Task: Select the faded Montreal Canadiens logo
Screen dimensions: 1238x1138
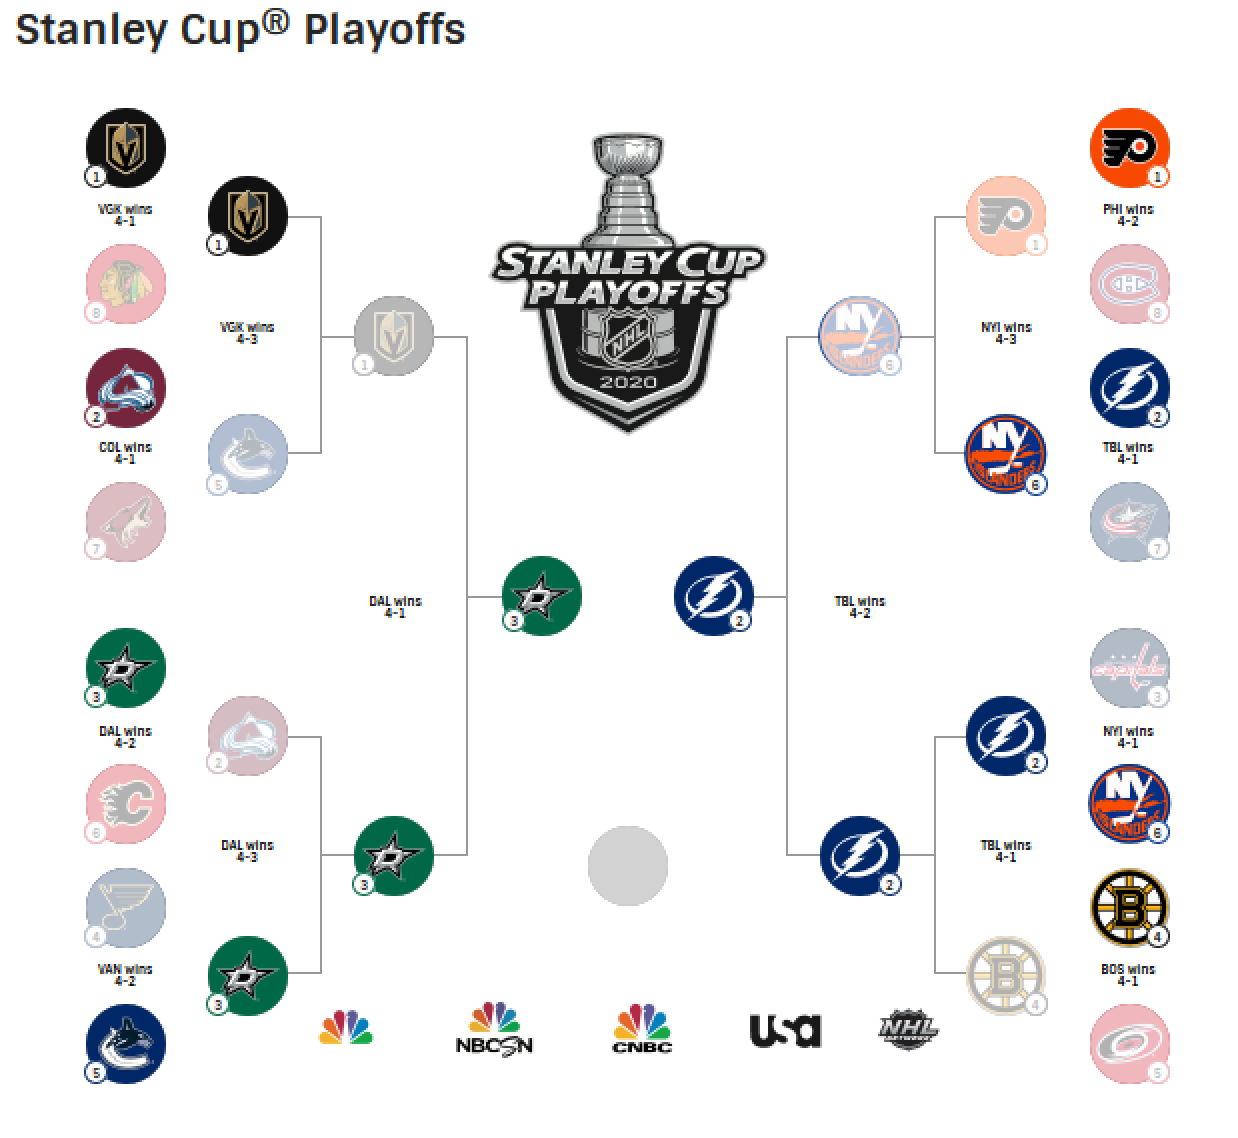Action: point(1129,285)
